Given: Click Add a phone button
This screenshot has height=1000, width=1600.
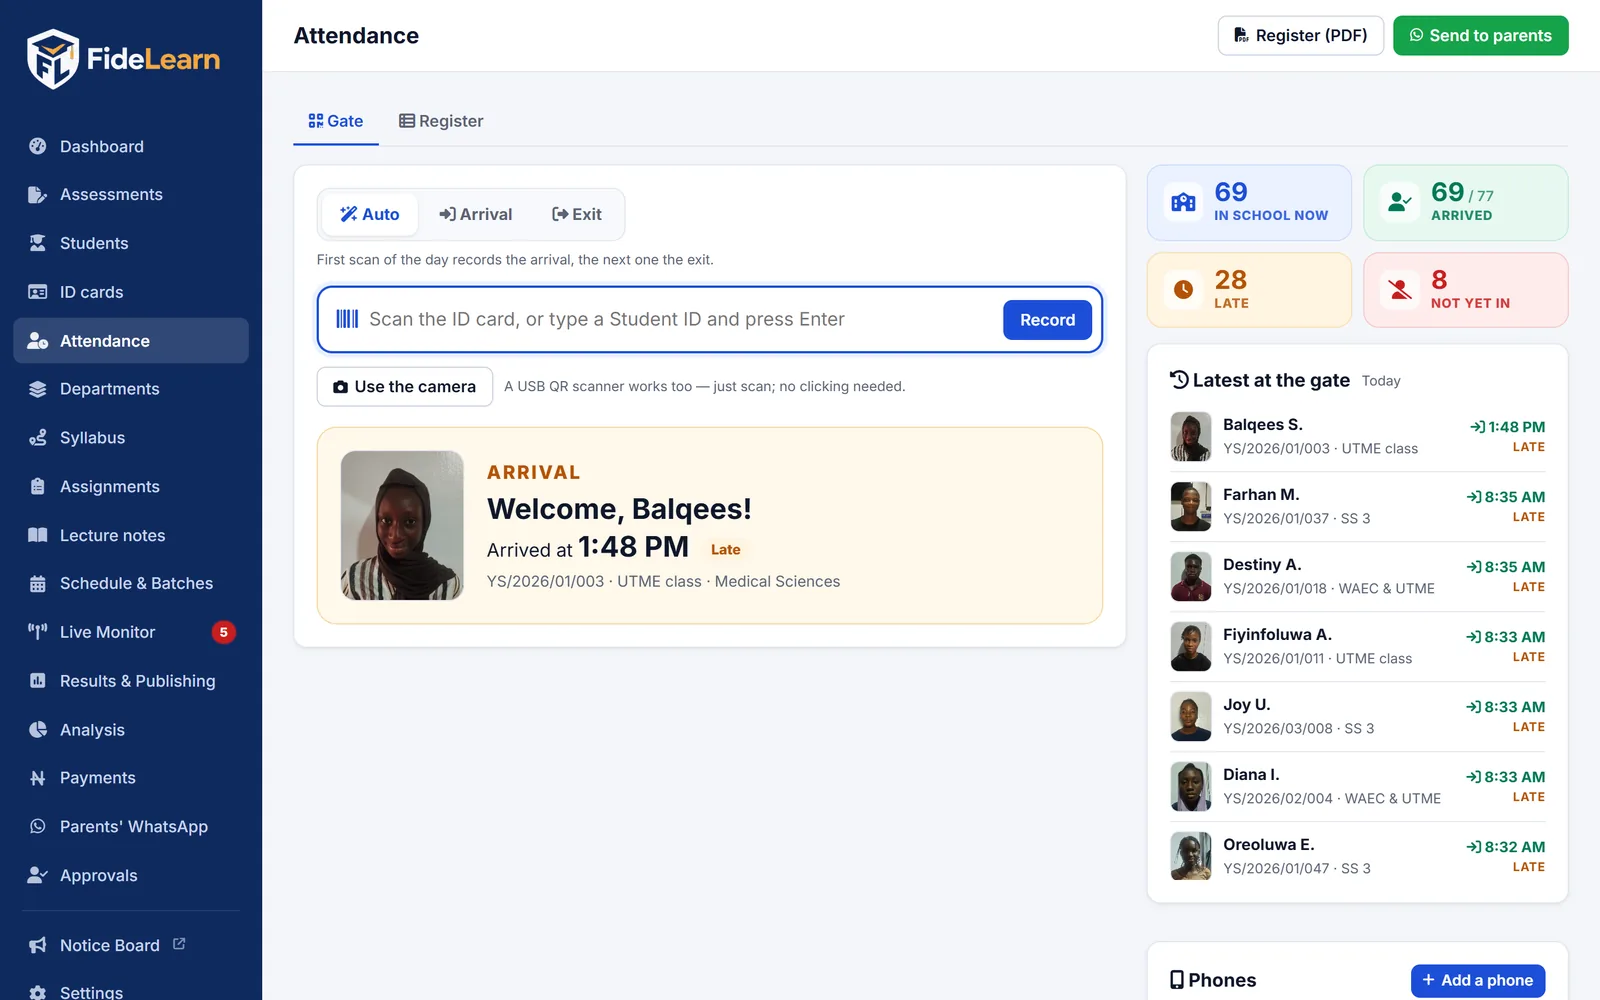Looking at the screenshot, I should (1478, 981).
